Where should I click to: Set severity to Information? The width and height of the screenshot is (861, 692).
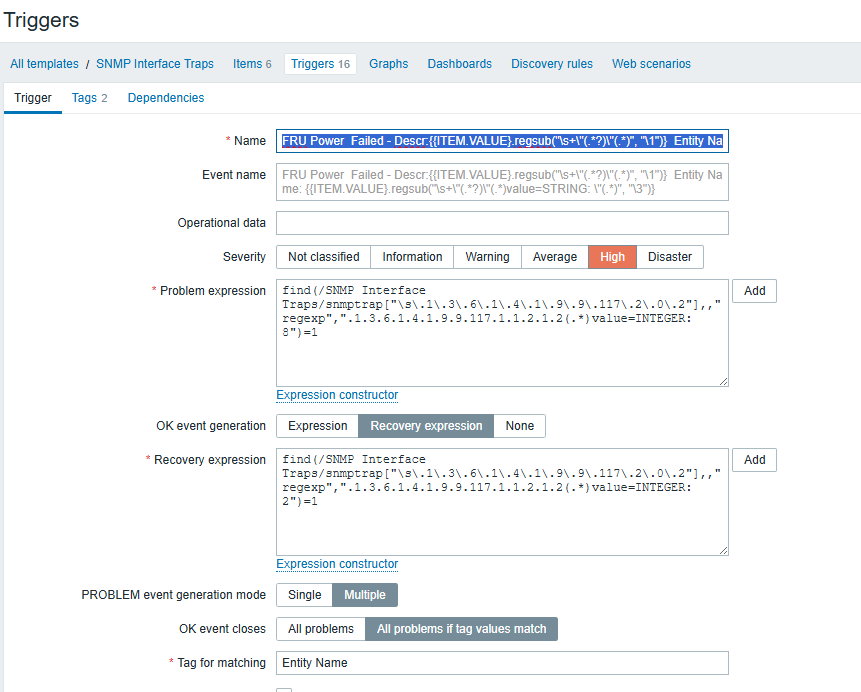click(412, 257)
